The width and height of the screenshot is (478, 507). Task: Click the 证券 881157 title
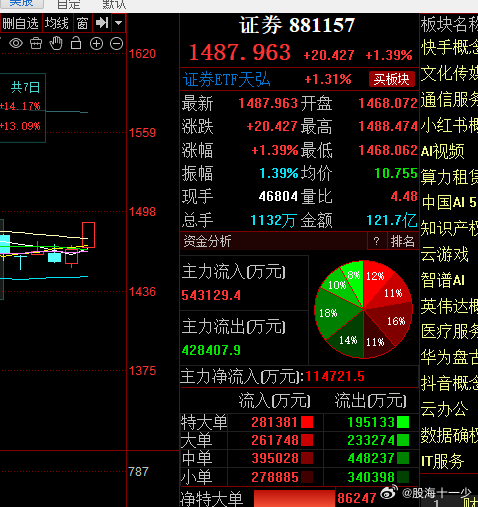click(x=297, y=25)
